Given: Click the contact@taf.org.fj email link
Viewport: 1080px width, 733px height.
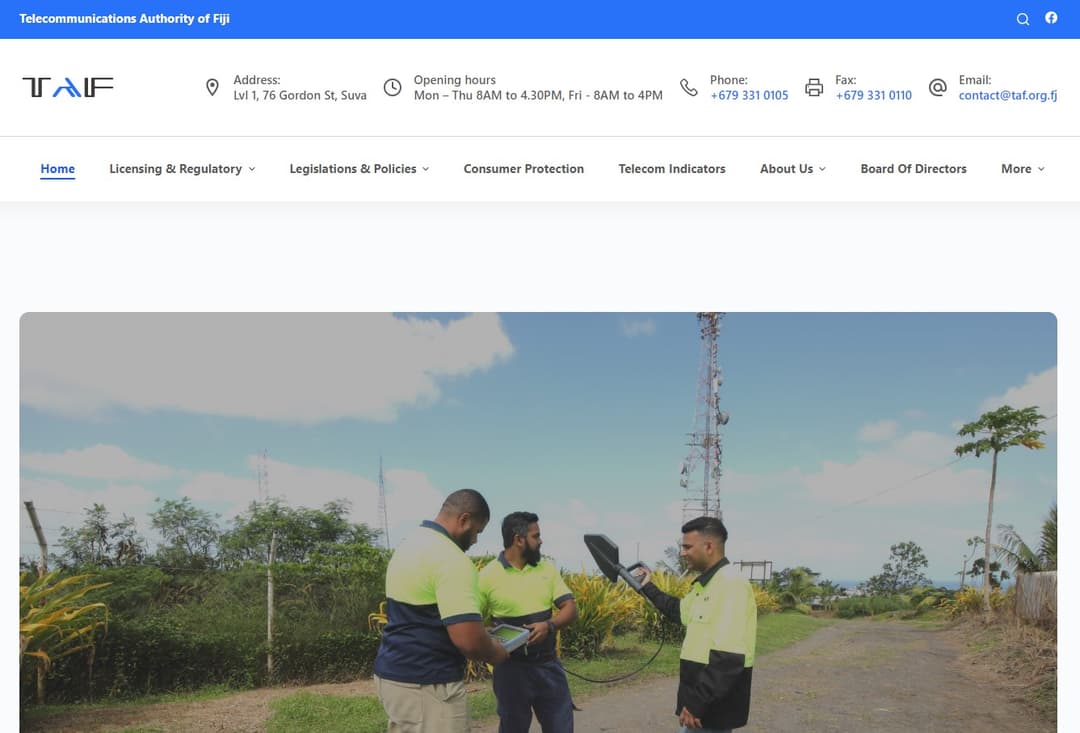Looking at the screenshot, I should (x=1007, y=96).
